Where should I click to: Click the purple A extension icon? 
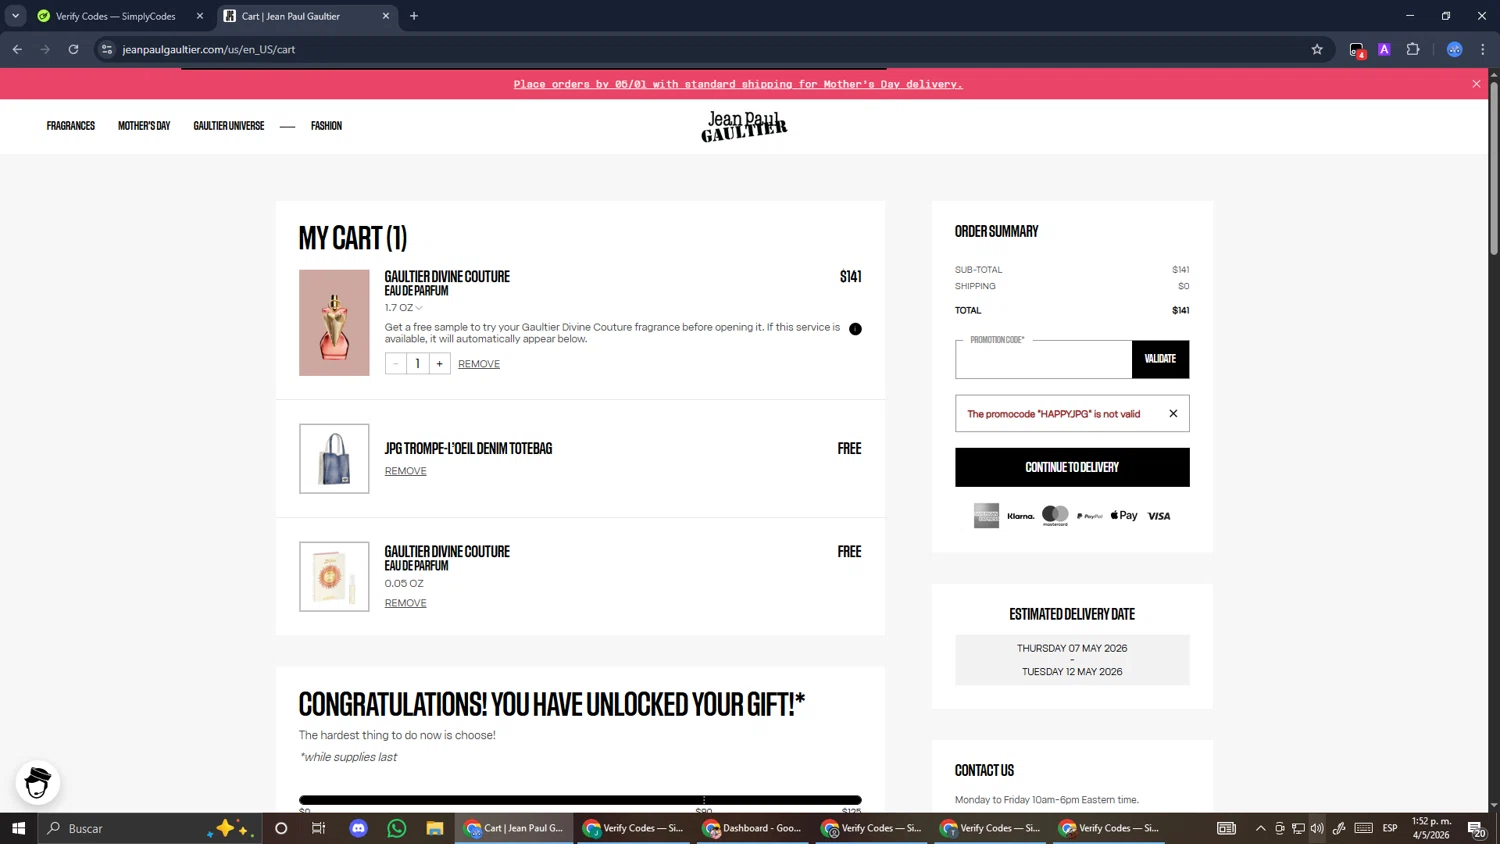[1385, 49]
